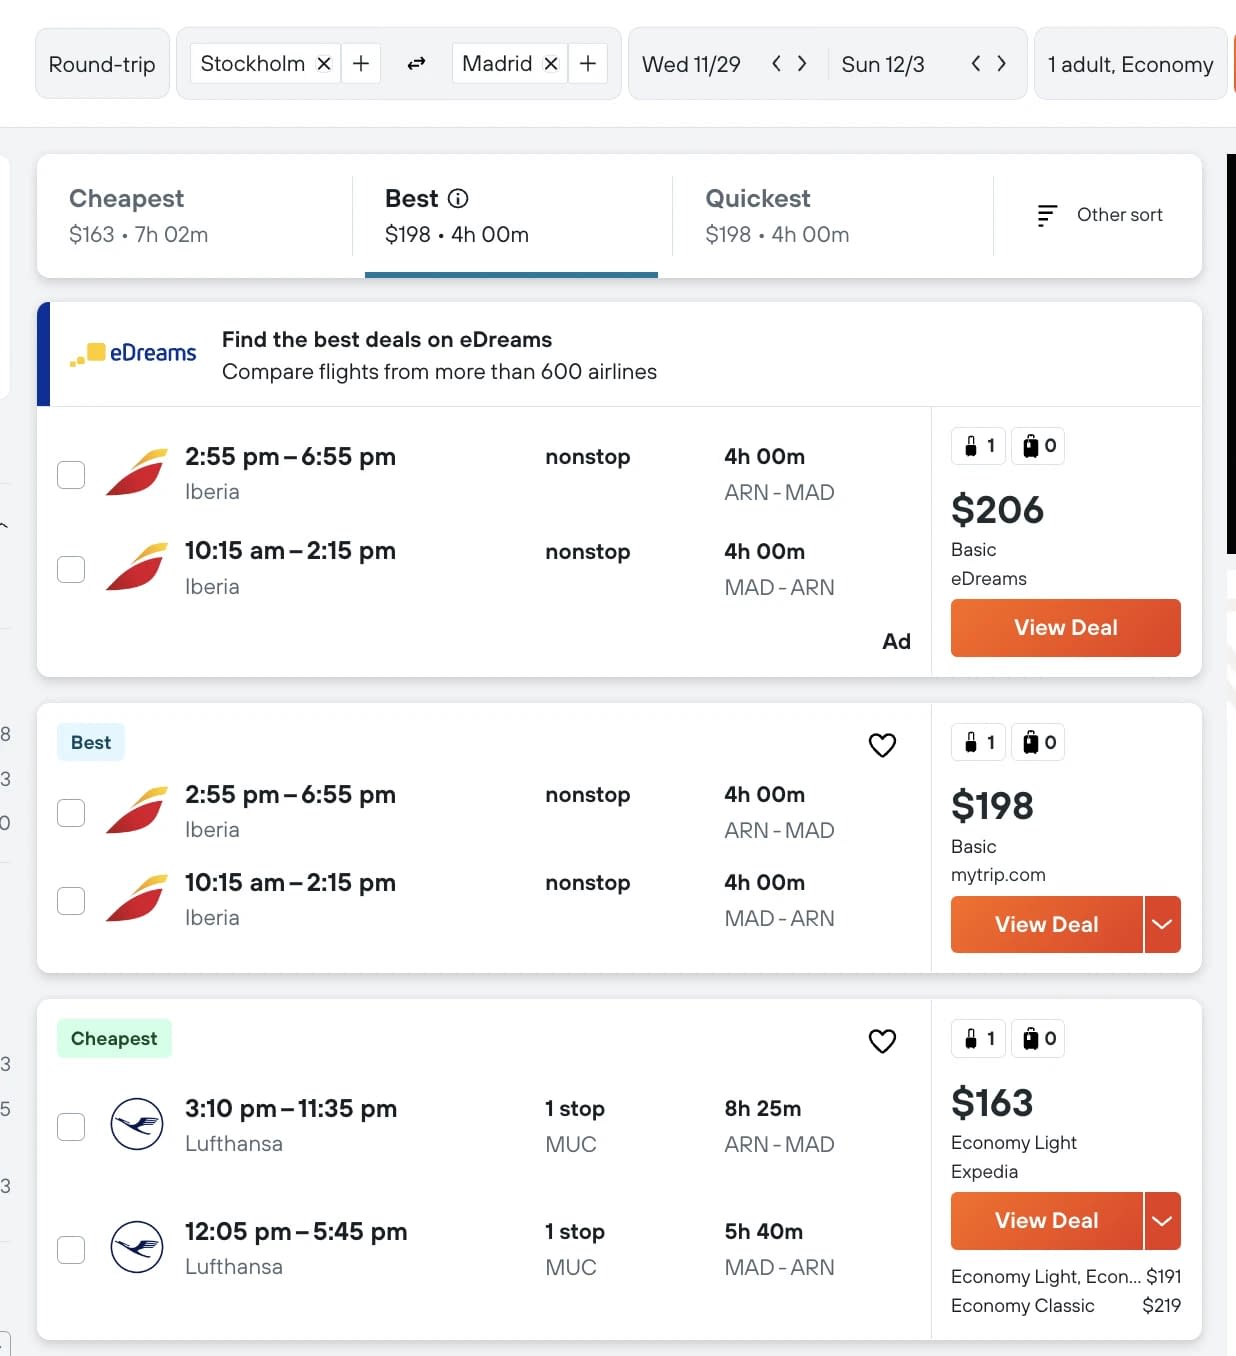This screenshot has height=1356, width=1236.
Task: Save the $198 Iberia flight with heart
Action: pos(882,745)
